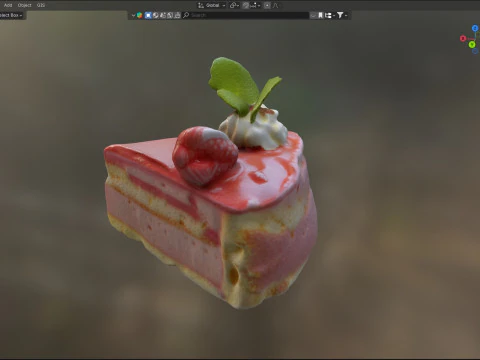
Task: Click the bookmark icon
Action: (x=320, y=15)
